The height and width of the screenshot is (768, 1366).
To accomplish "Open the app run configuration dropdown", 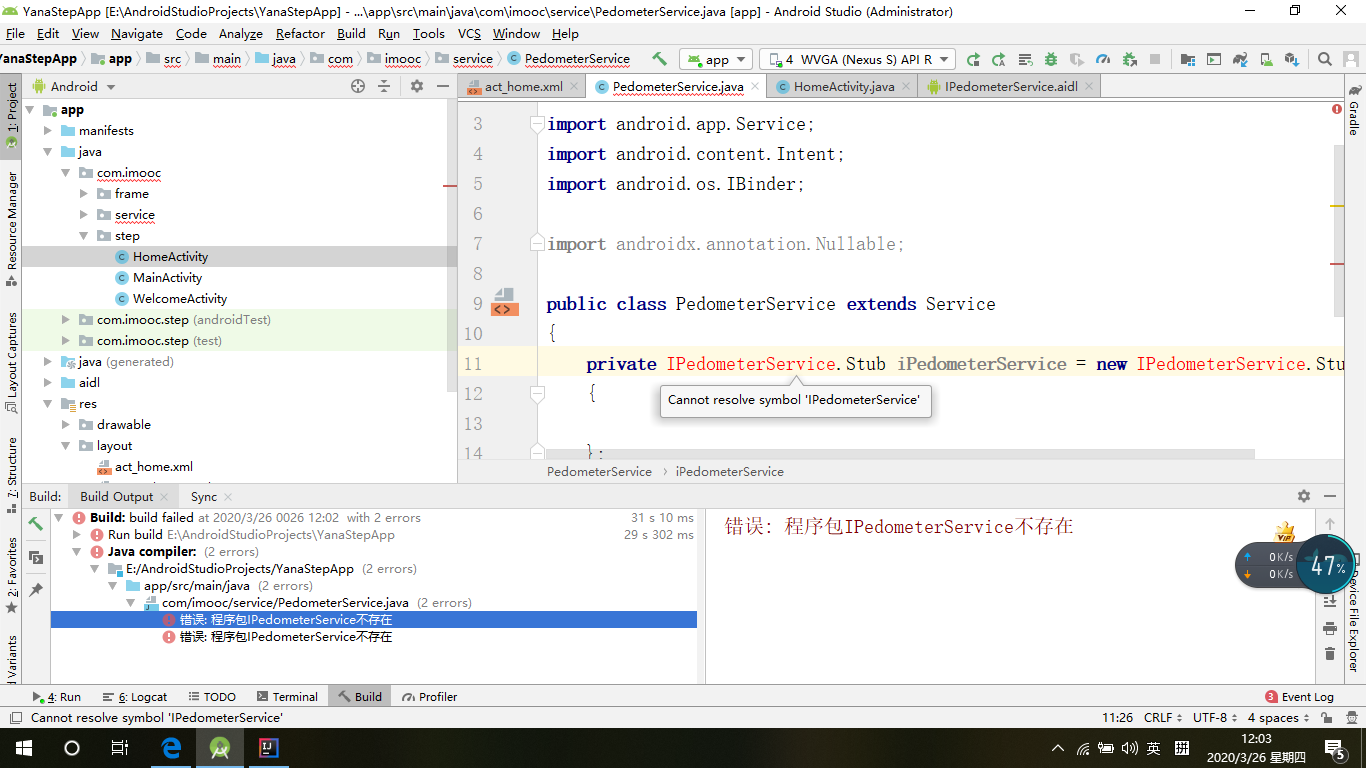I will pos(717,59).
